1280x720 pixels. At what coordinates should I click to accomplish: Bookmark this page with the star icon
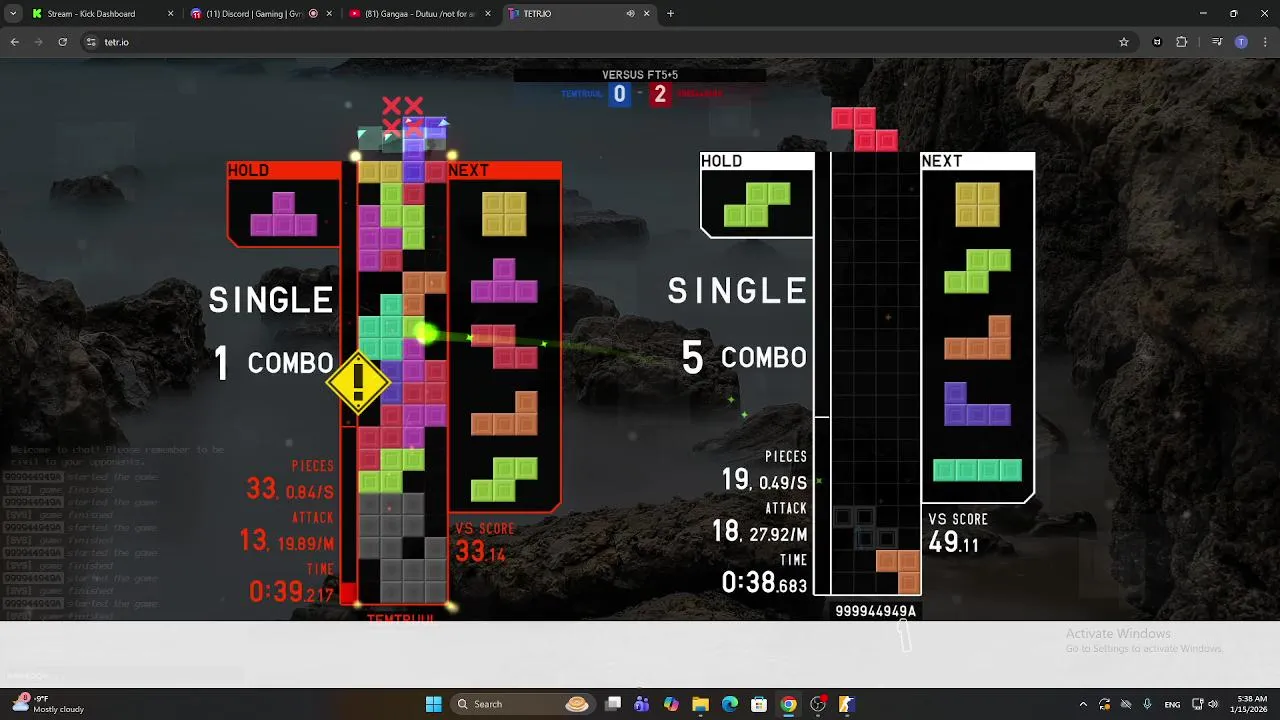click(x=1124, y=42)
